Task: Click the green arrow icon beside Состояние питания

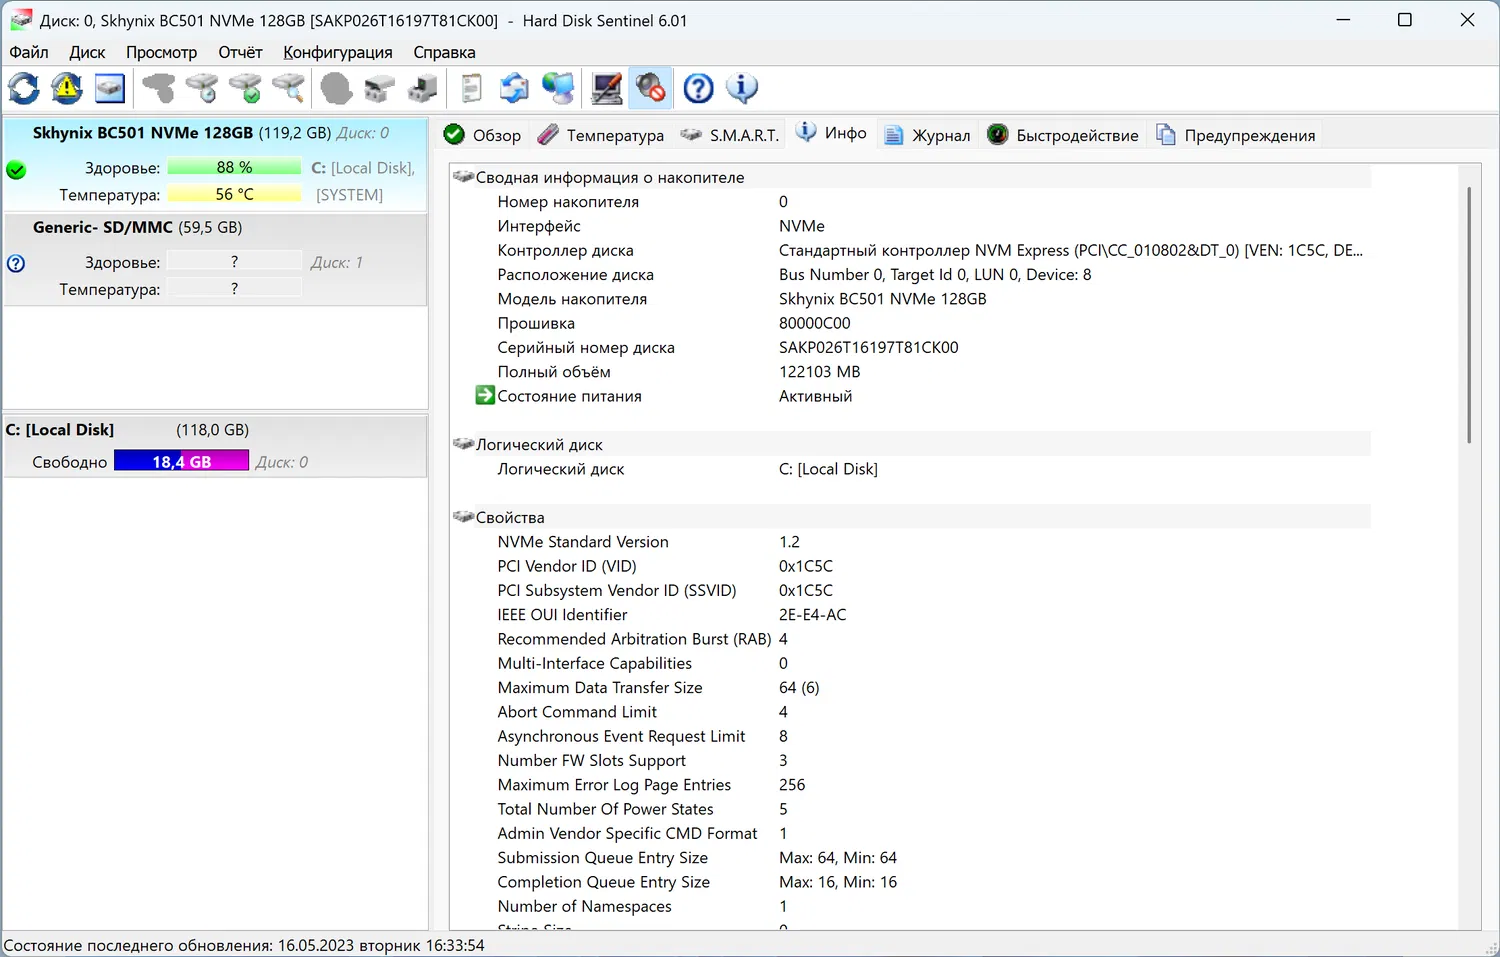Action: tap(485, 396)
